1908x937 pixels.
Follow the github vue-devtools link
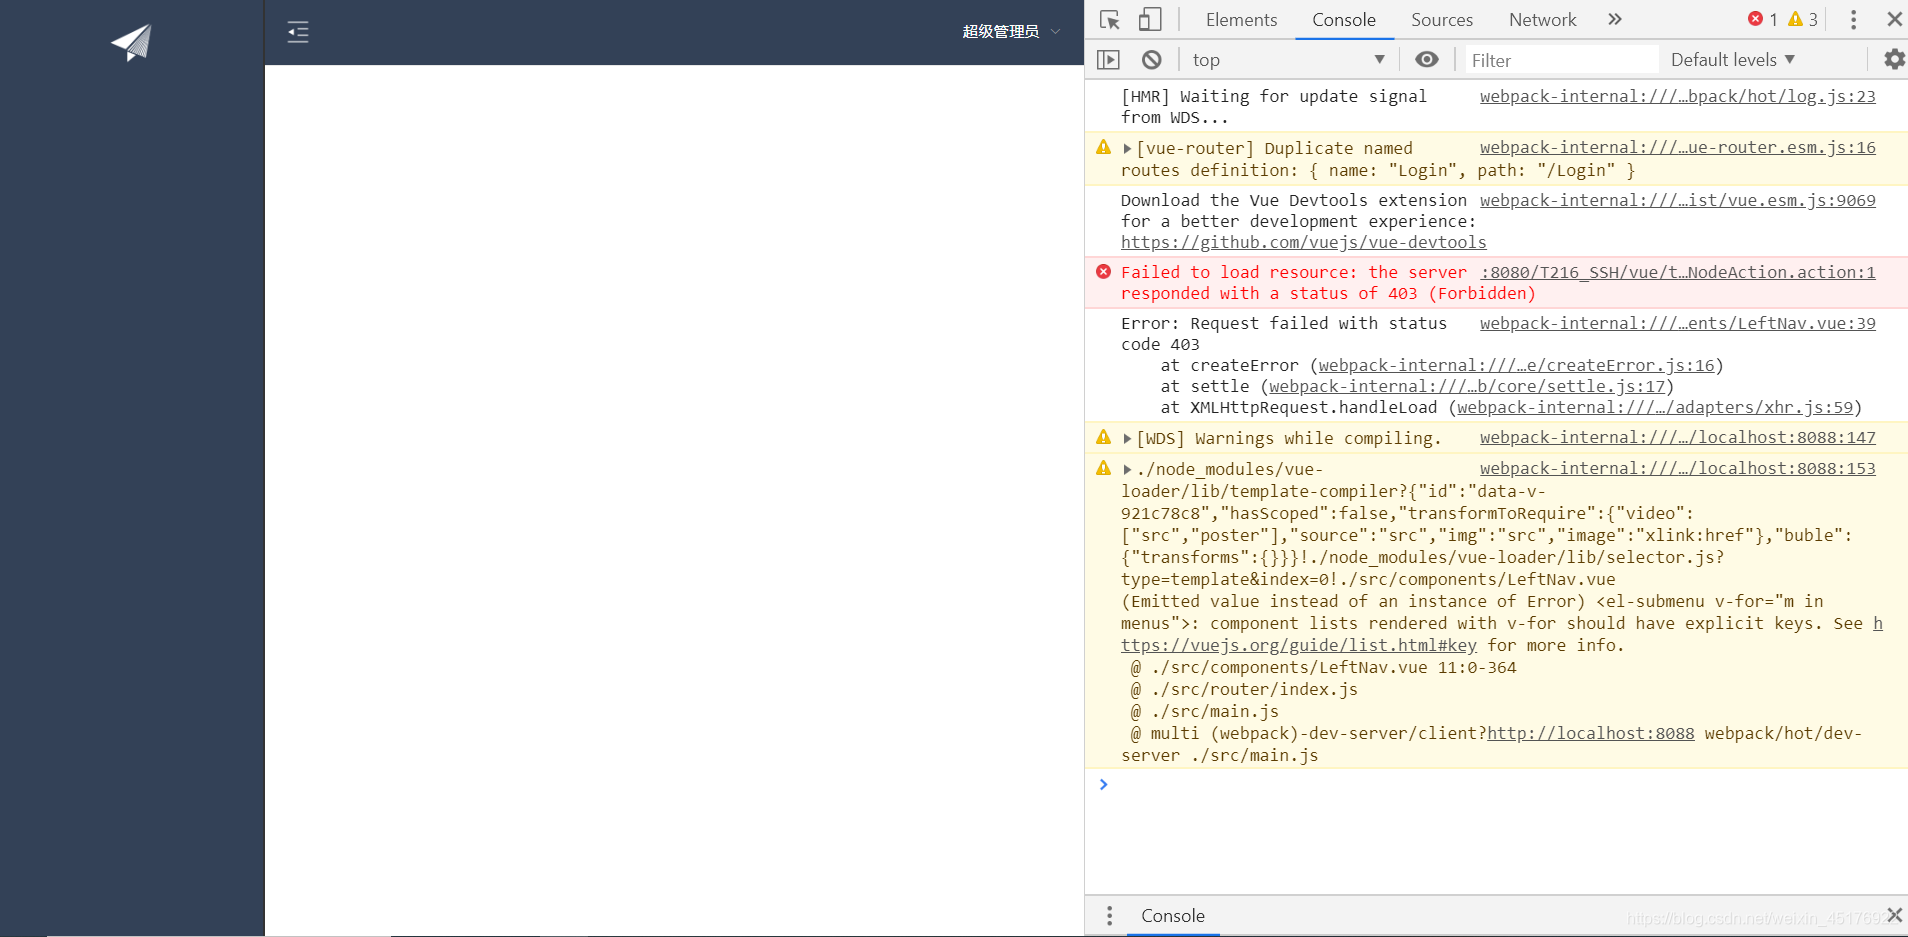click(x=1303, y=242)
